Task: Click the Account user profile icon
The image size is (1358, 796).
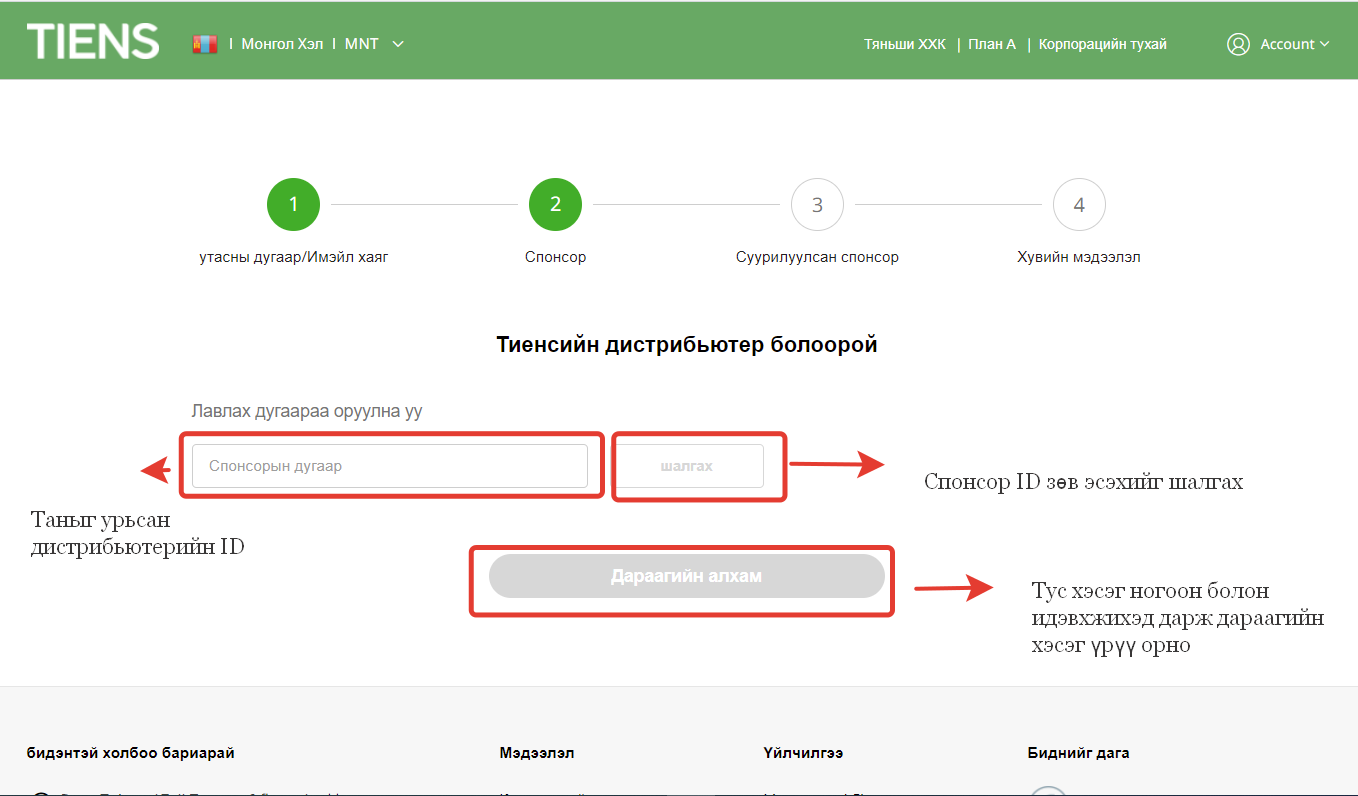Action: 1238,44
